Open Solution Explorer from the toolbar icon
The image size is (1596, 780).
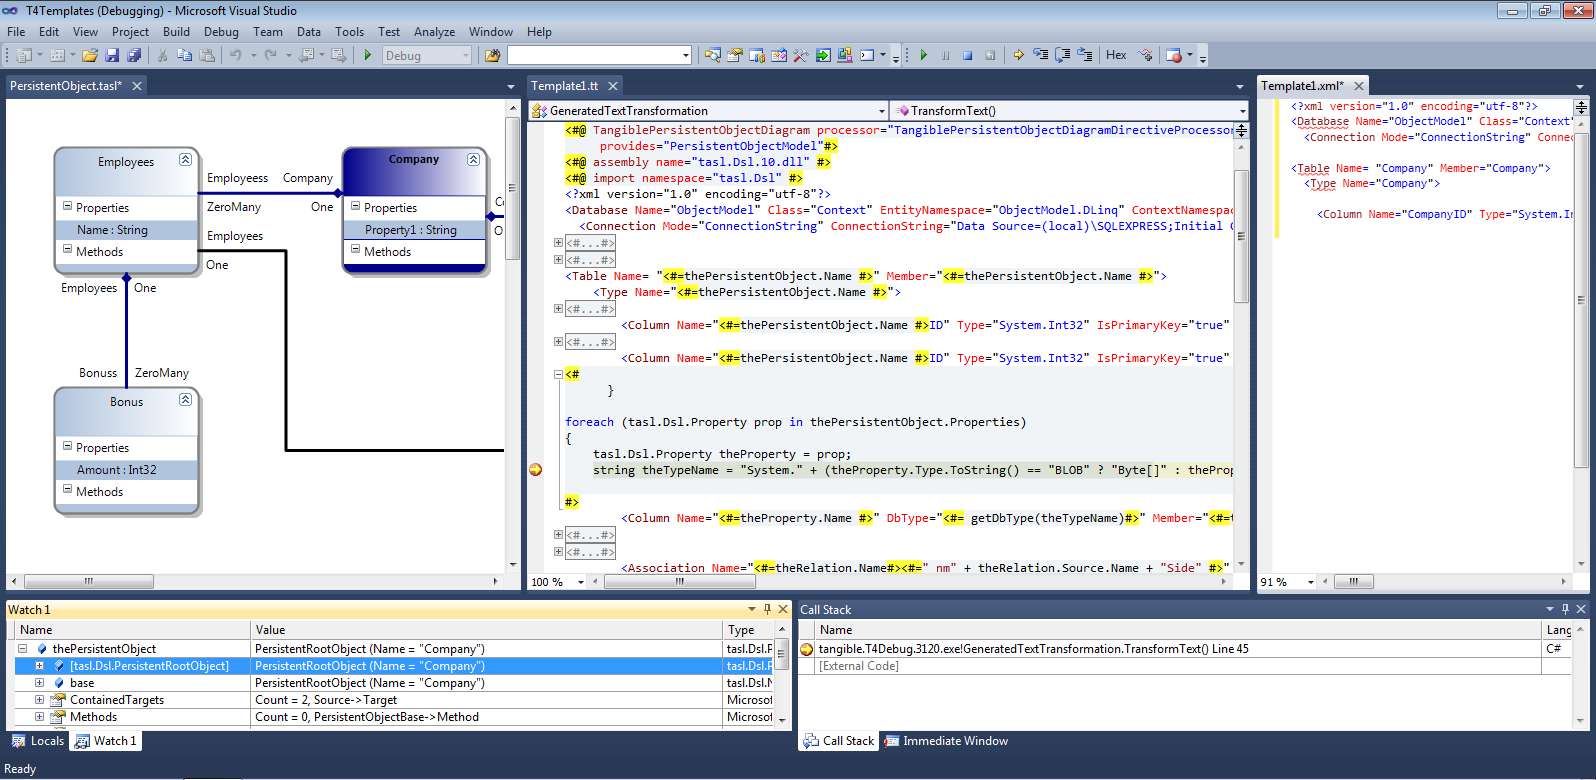pos(713,55)
